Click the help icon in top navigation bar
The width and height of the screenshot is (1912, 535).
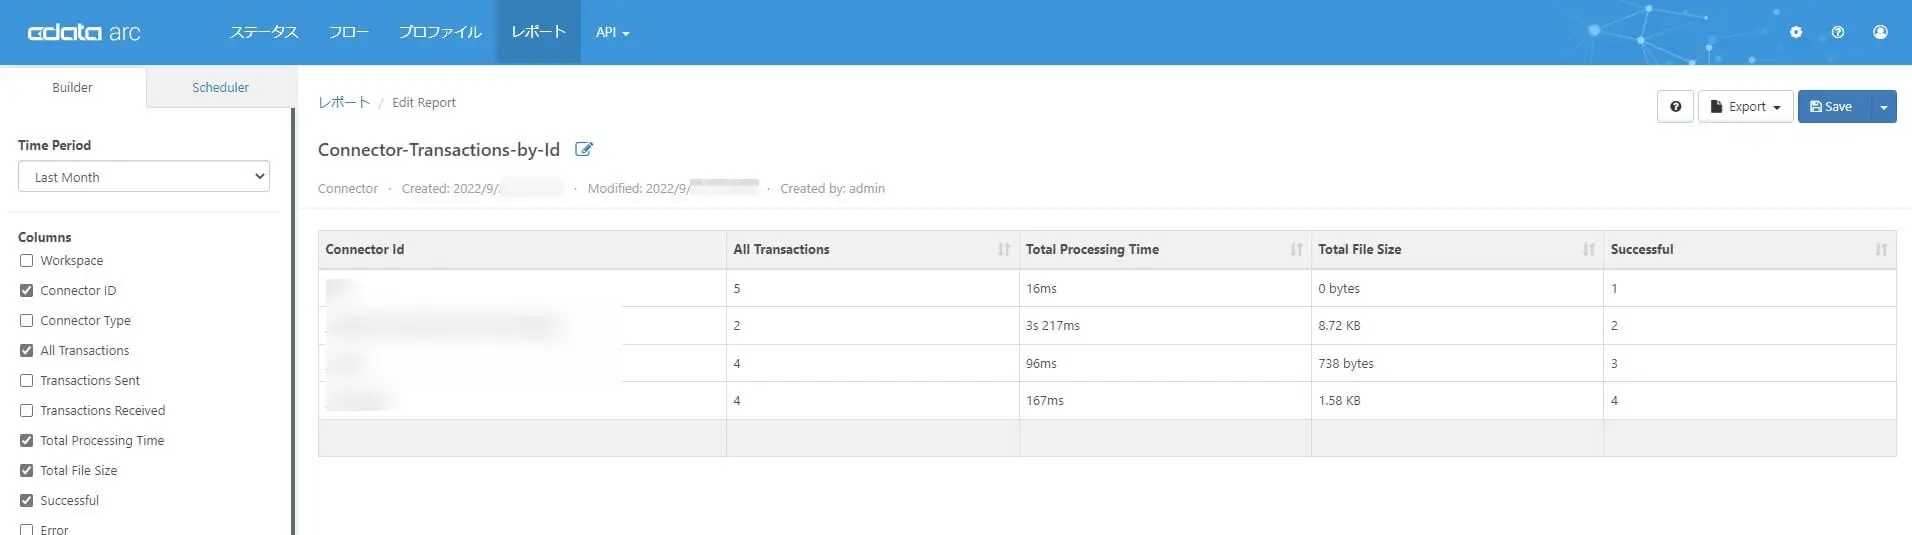pyautogui.click(x=1838, y=32)
